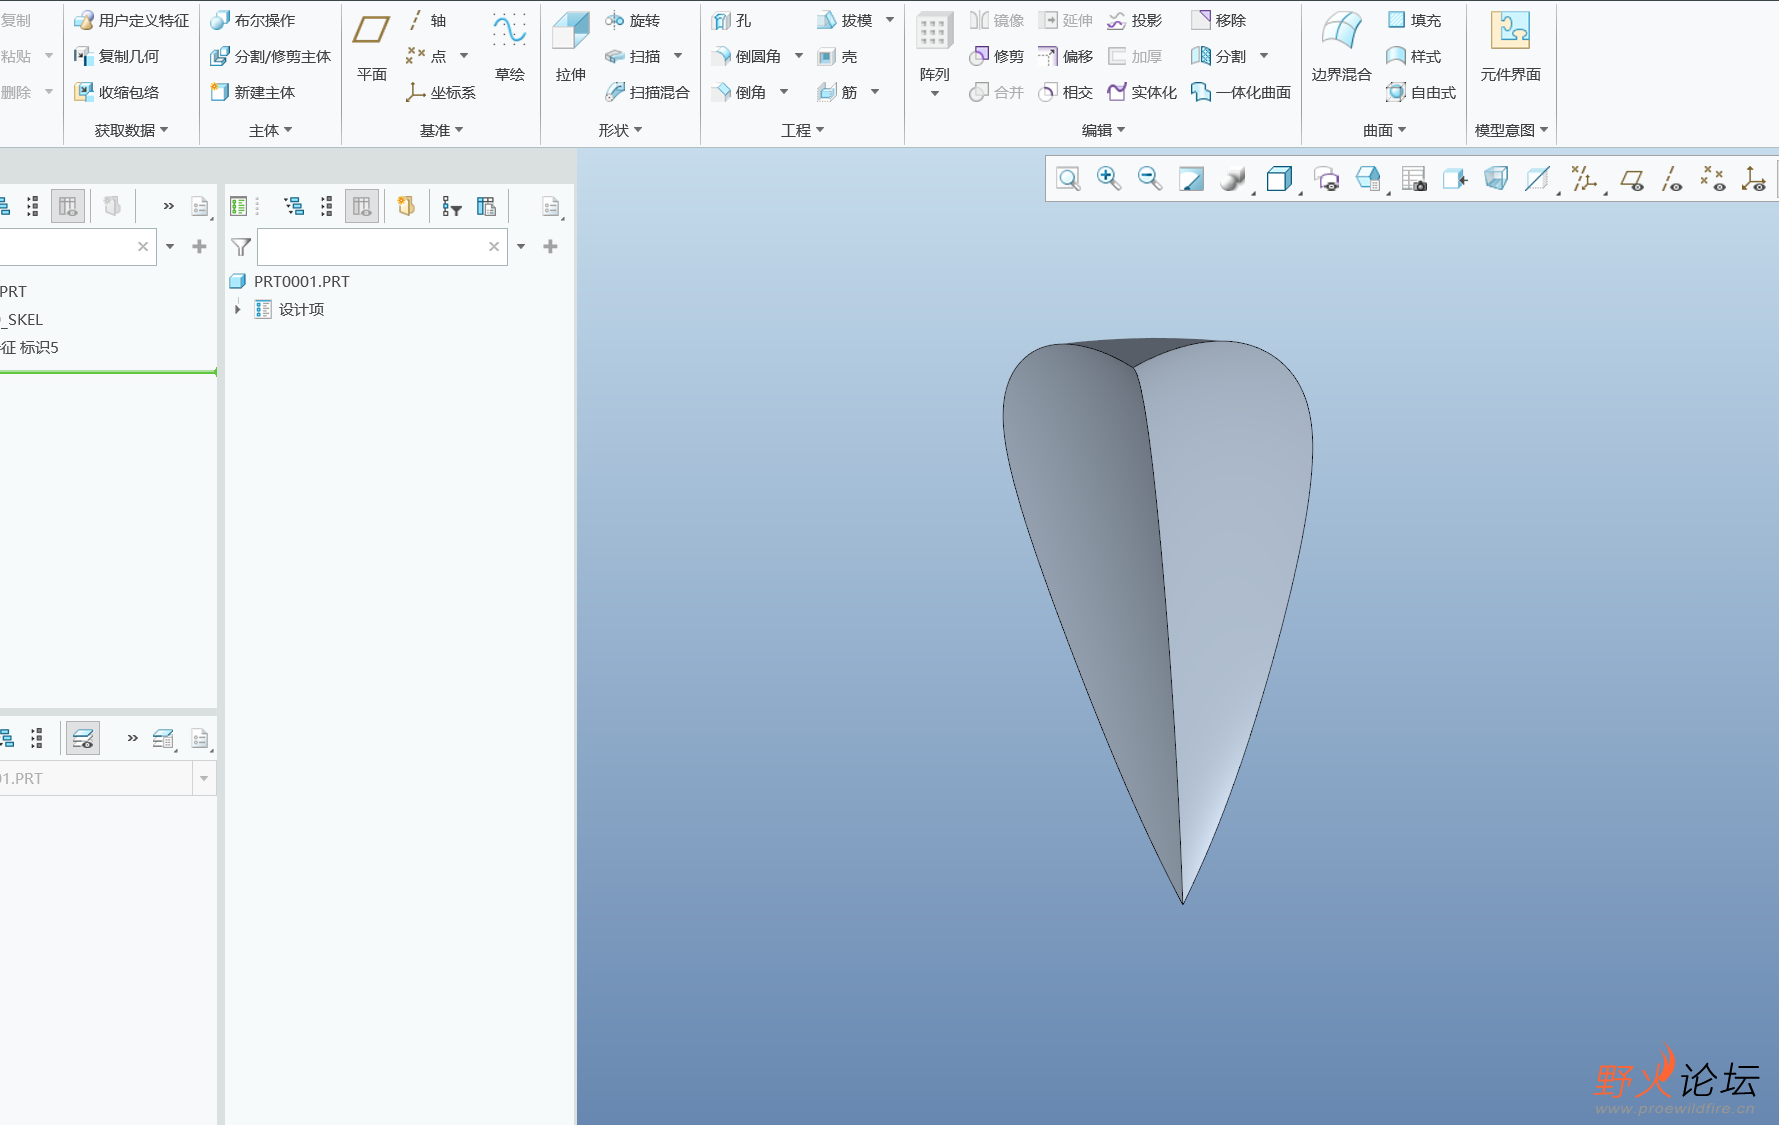Select the 边界混合 (Boundary Blend) tool
The width and height of the screenshot is (1779, 1125).
coord(1341,47)
